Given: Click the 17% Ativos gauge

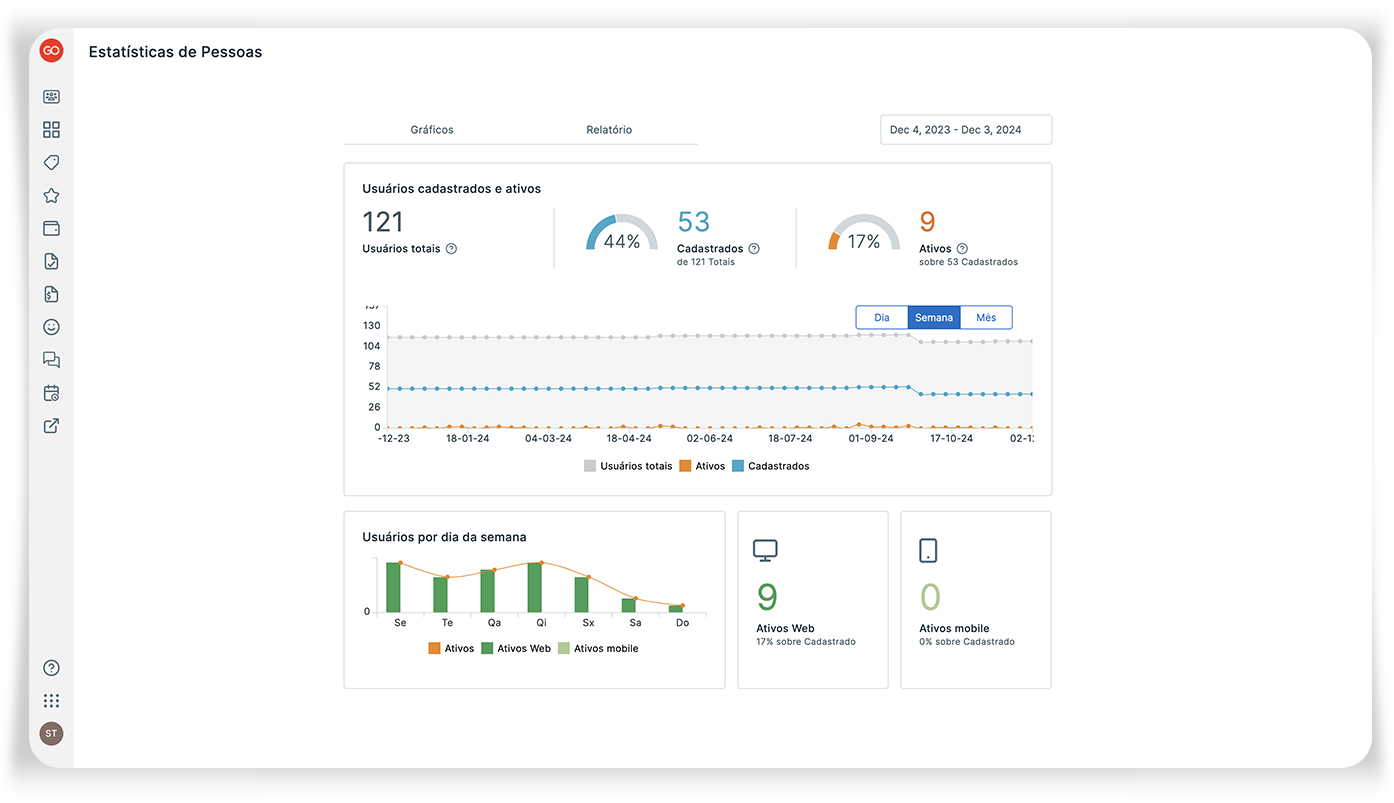Looking at the screenshot, I should tap(864, 232).
